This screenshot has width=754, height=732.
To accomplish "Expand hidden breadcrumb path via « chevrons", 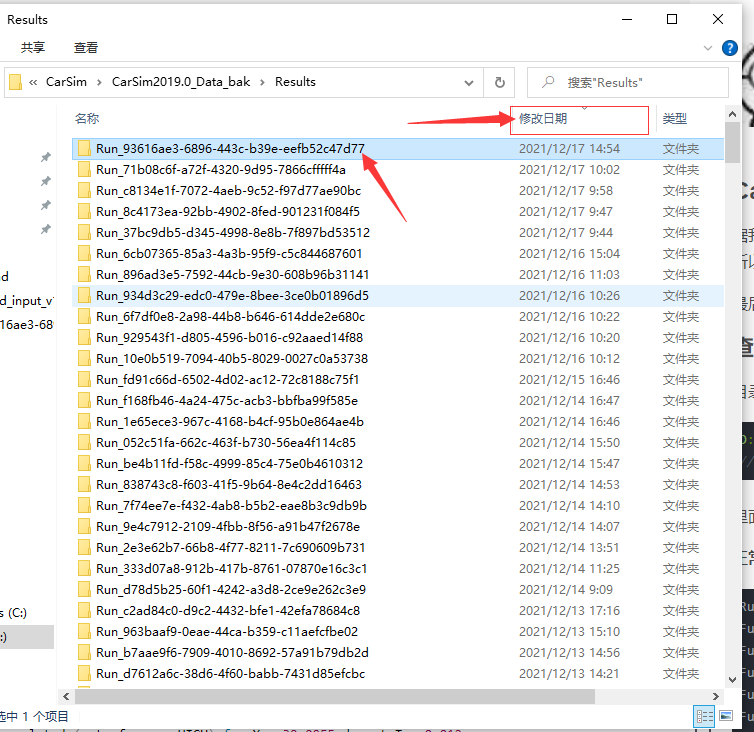I will click(x=33, y=82).
